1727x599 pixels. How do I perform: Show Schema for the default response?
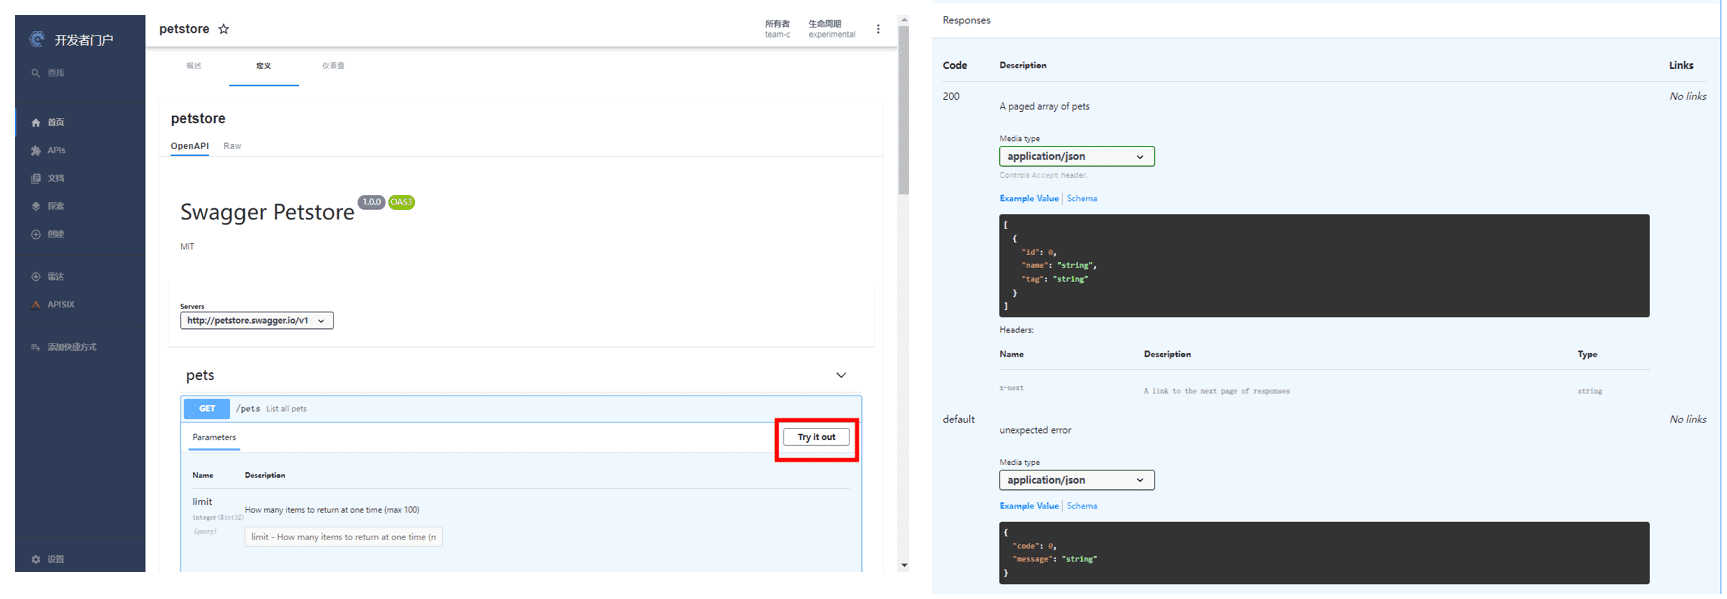(1082, 506)
